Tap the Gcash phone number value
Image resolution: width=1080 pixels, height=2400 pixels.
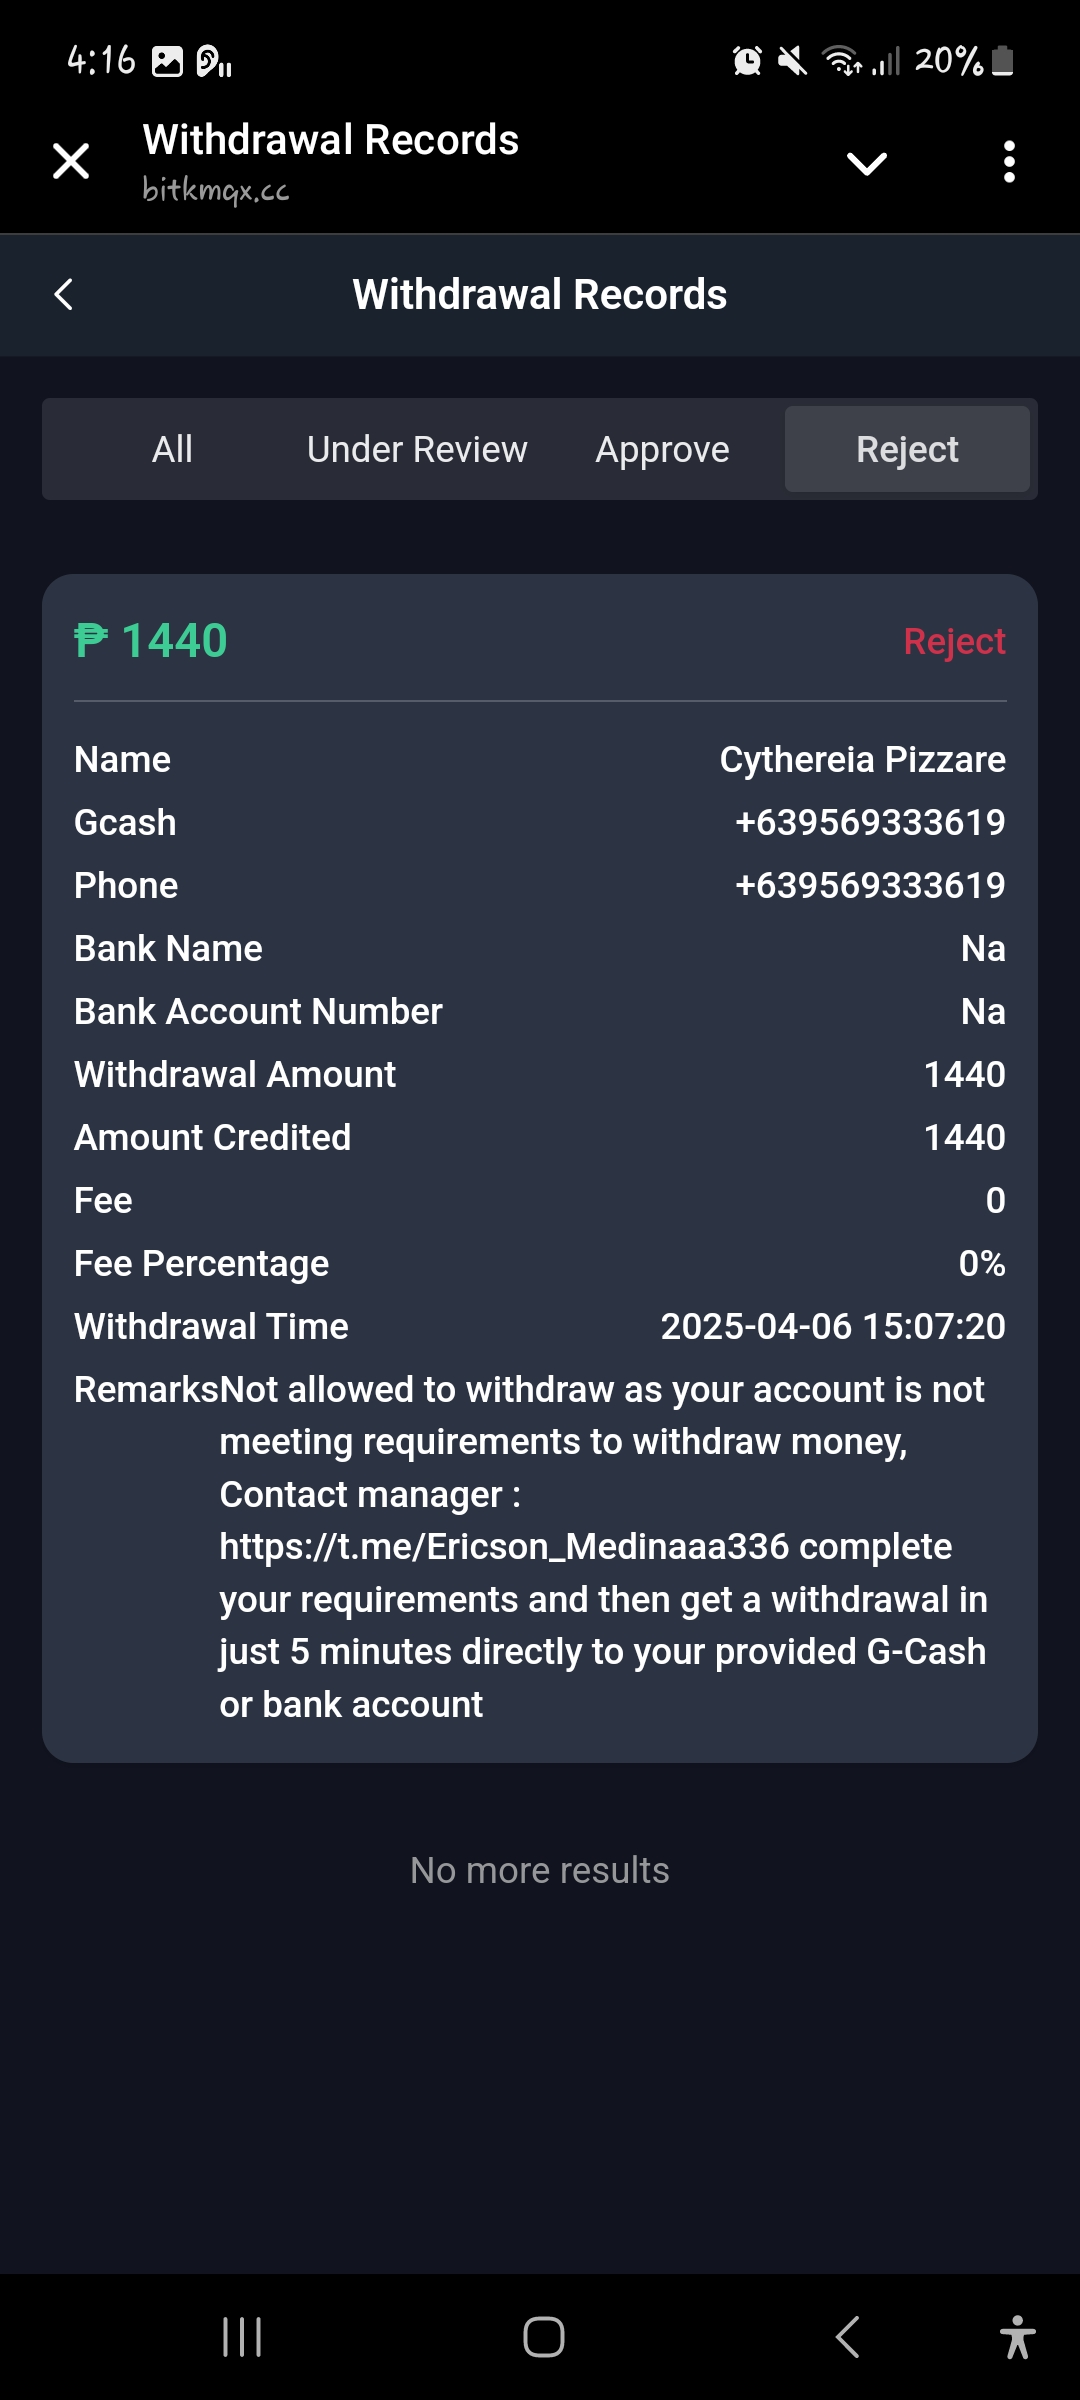(870, 823)
